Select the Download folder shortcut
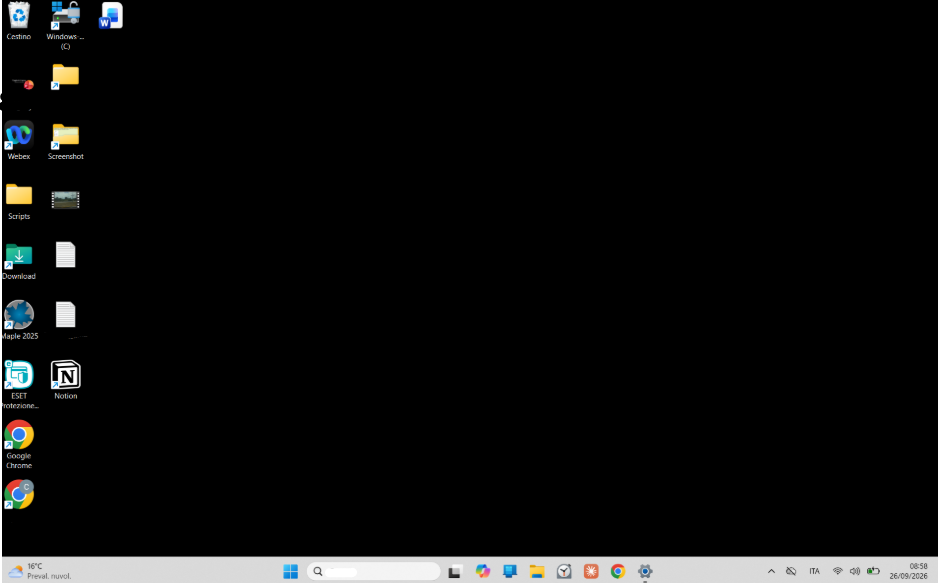939x583 pixels. click(x=19, y=262)
